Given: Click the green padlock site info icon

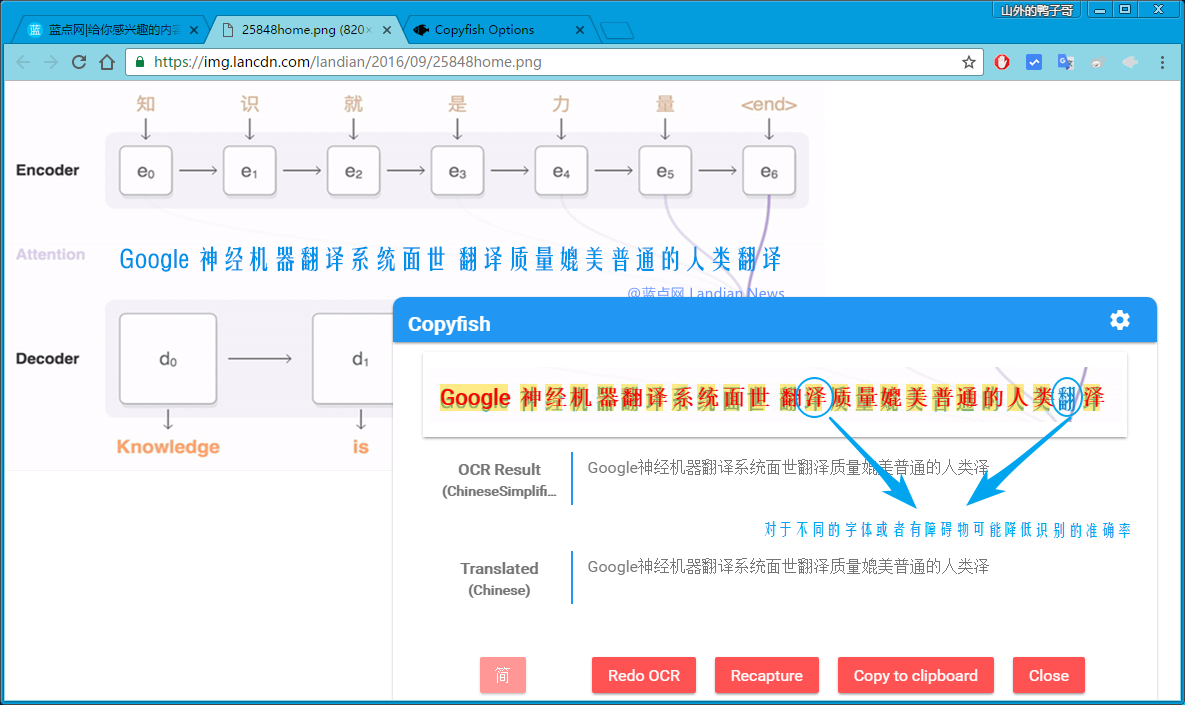Looking at the screenshot, I should coord(140,62).
